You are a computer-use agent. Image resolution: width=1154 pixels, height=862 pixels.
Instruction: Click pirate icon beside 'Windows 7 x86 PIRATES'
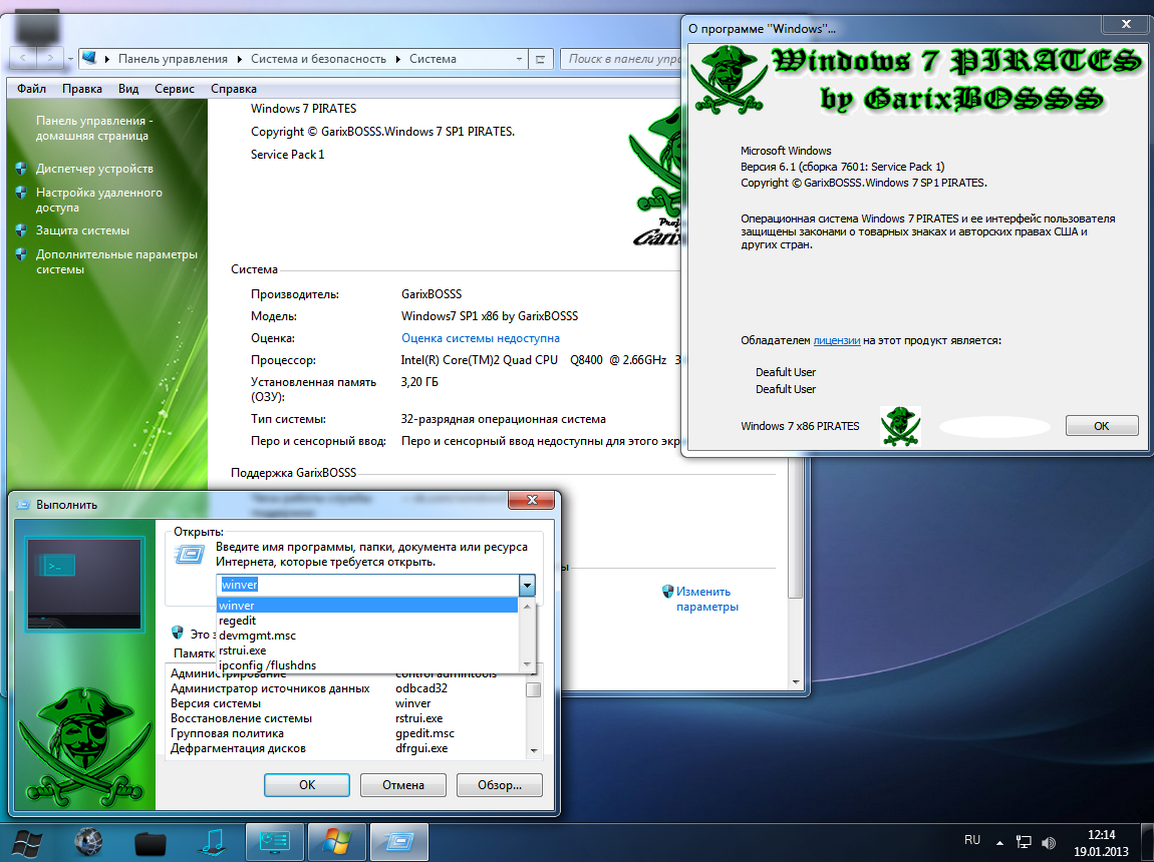(900, 426)
